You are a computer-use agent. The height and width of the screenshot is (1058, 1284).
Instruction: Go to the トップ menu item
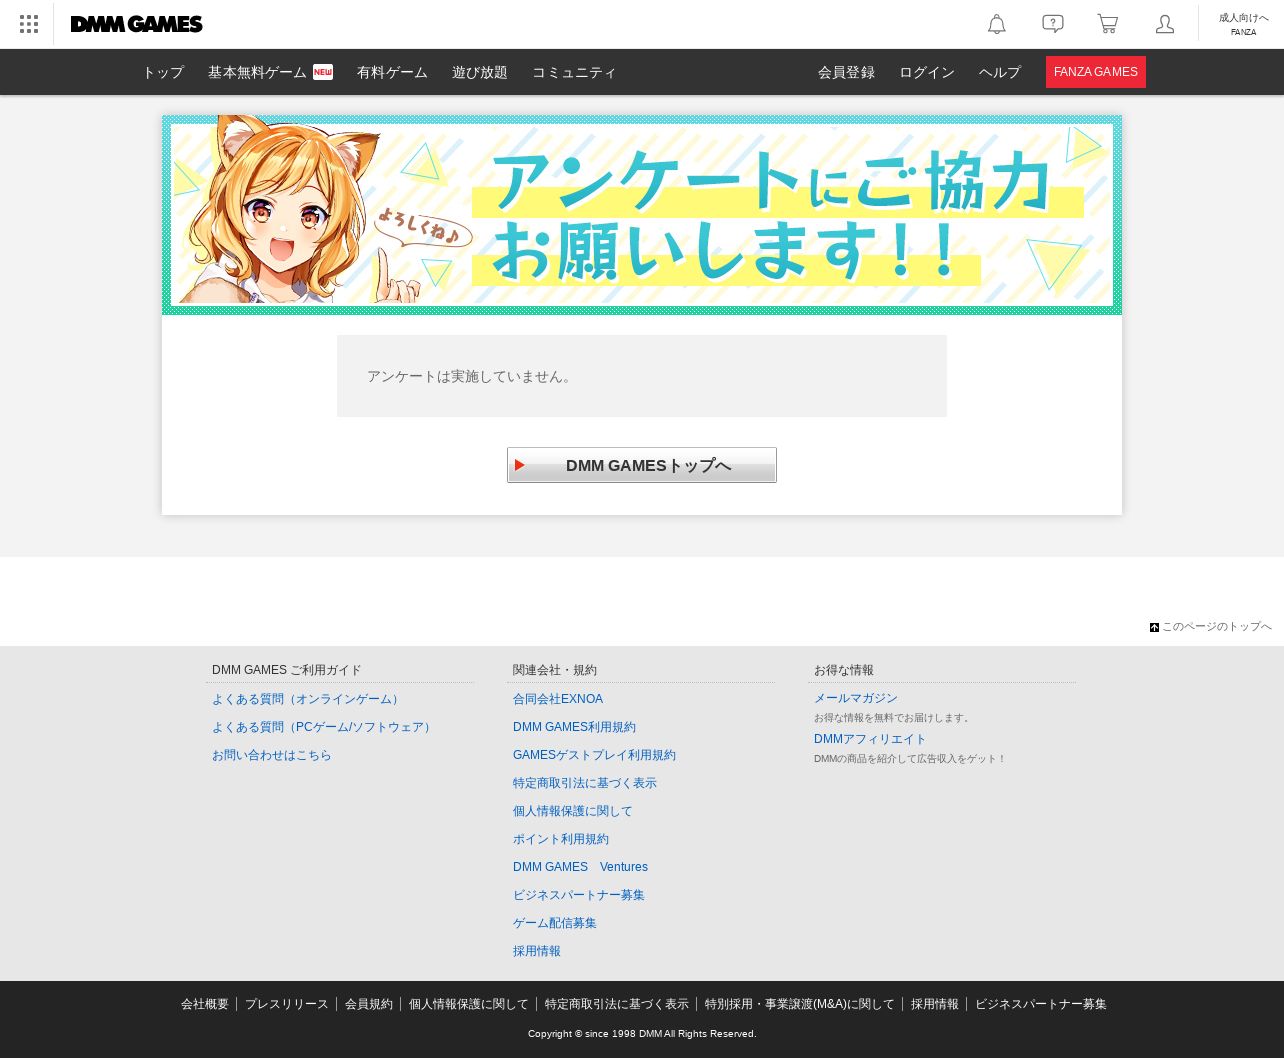(163, 72)
